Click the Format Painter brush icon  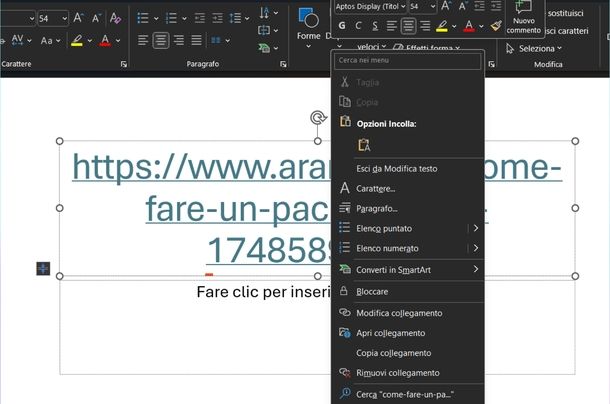tap(496, 26)
